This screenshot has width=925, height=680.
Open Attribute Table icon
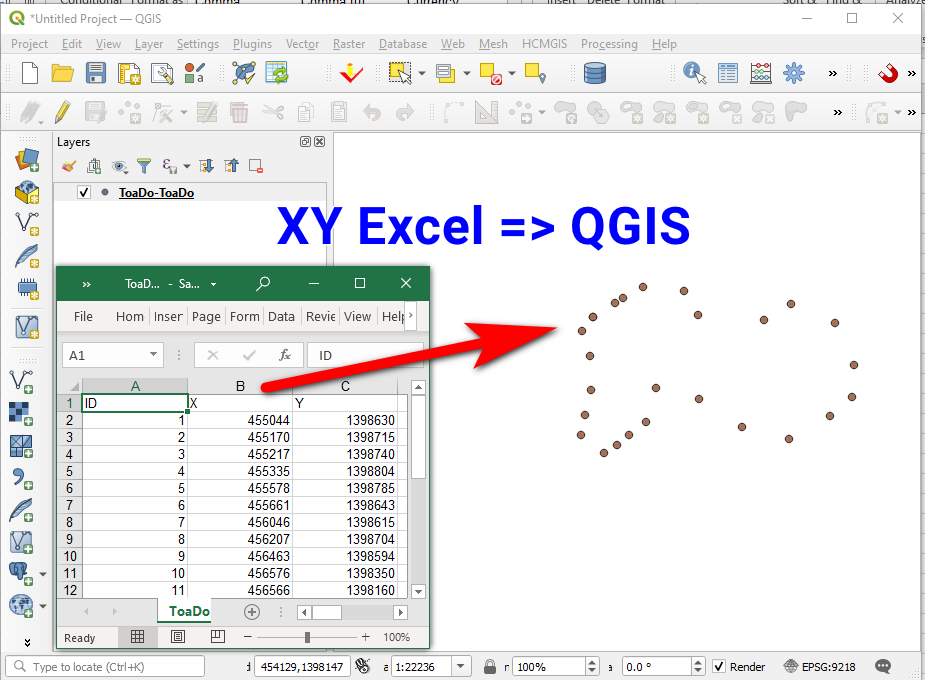coord(727,73)
